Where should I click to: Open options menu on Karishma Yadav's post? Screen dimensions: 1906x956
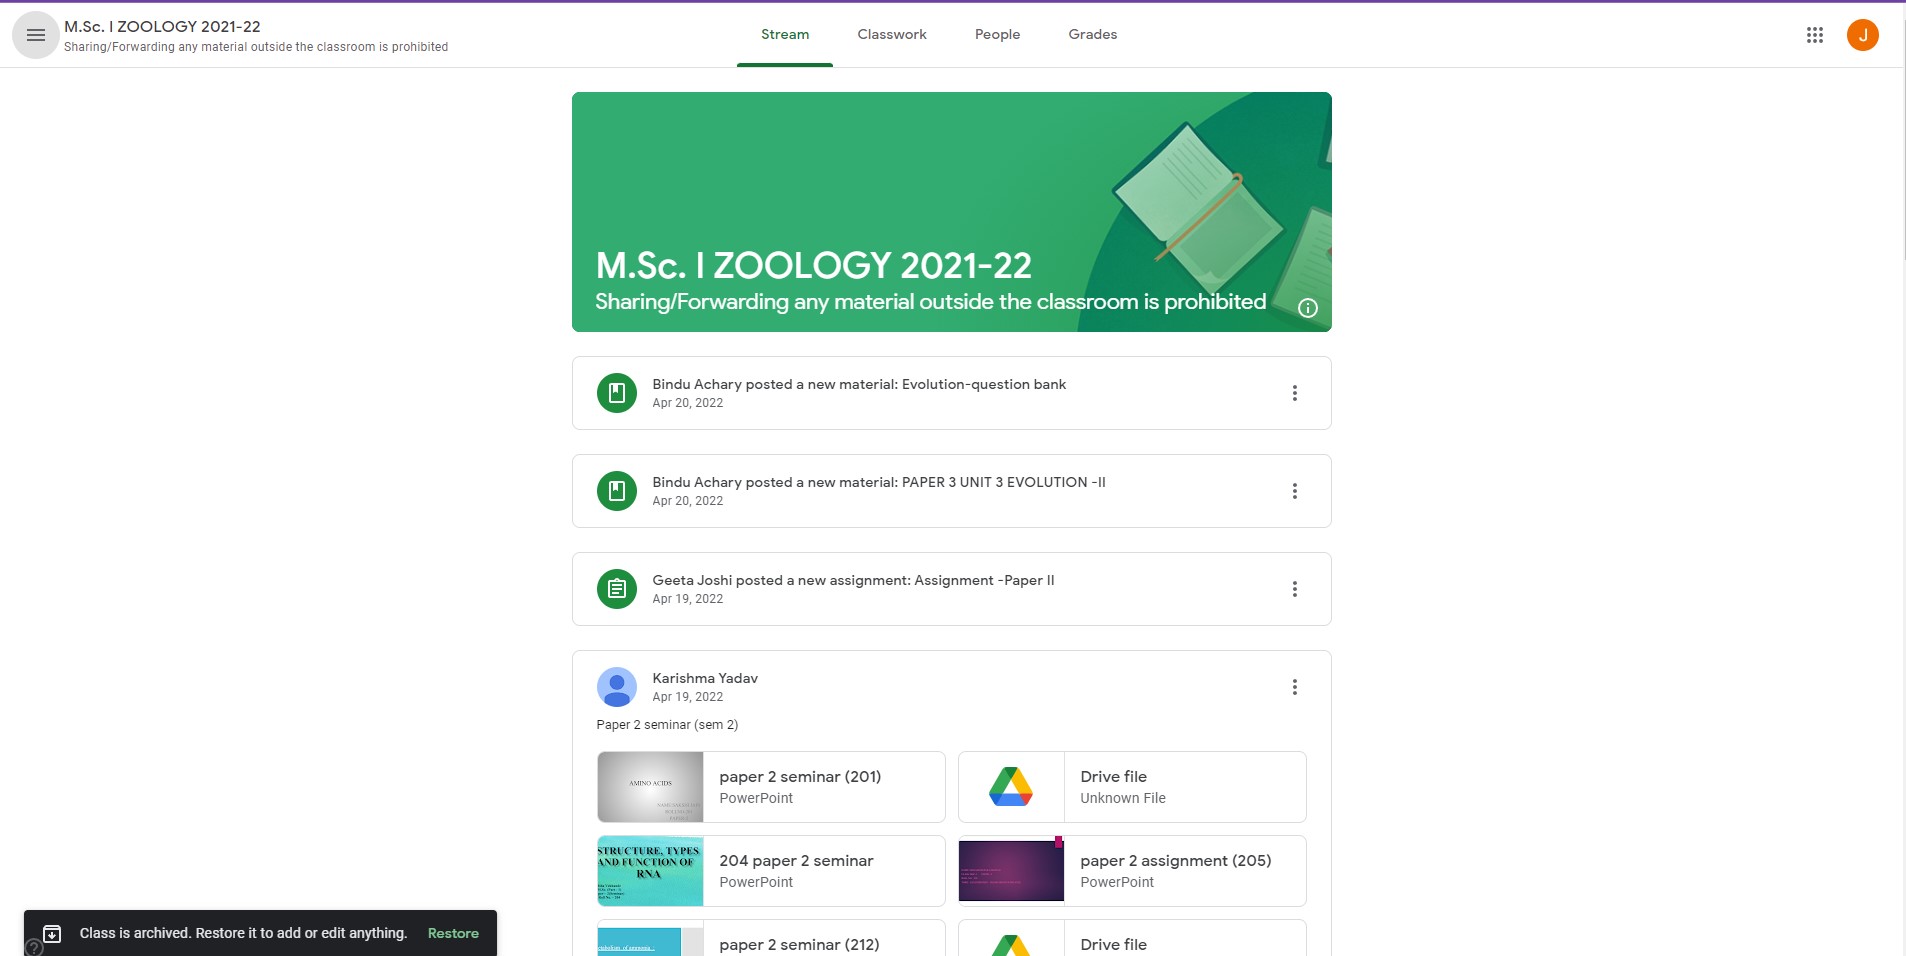tap(1294, 687)
